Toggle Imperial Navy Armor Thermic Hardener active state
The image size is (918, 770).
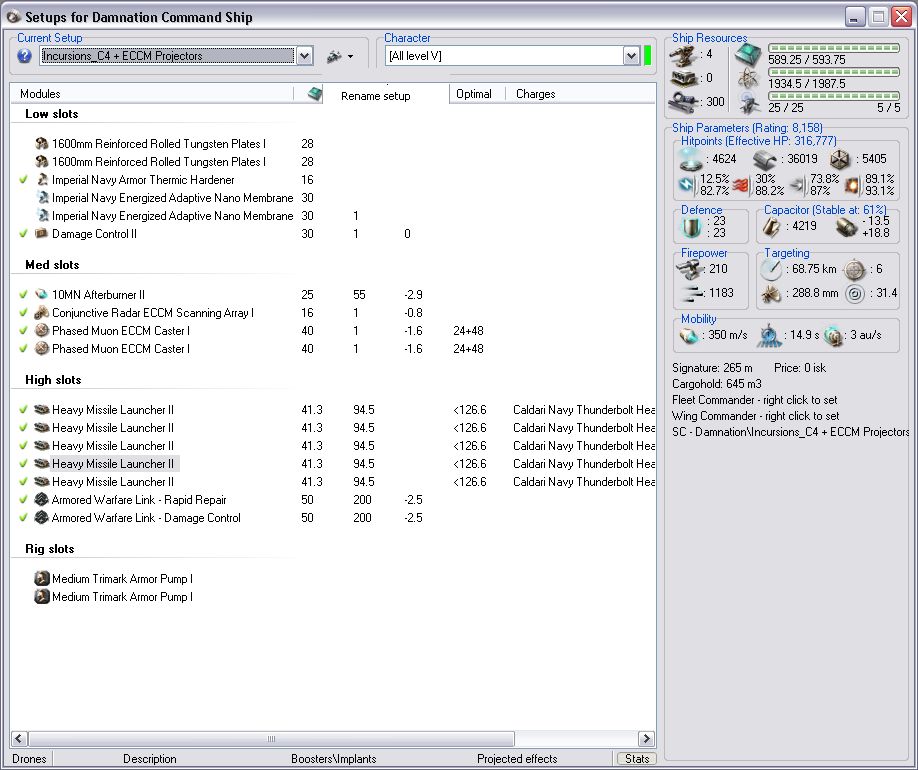pyautogui.click(x=23, y=180)
